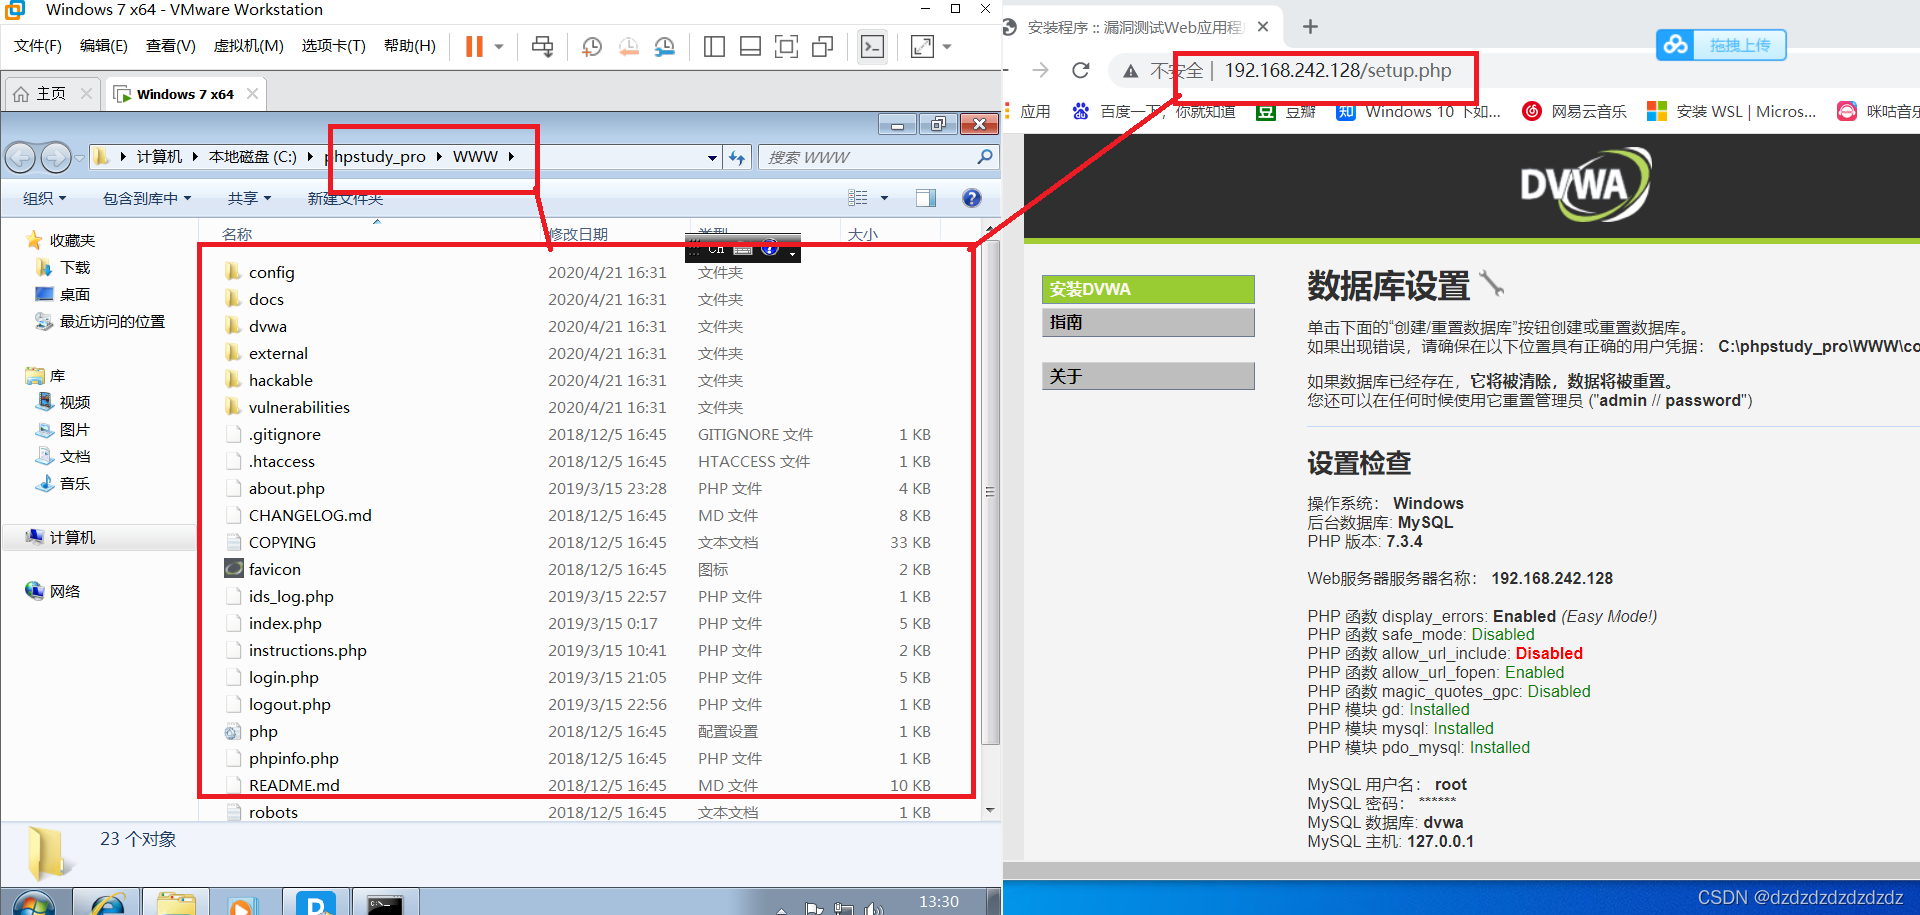The width and height of the screenshot is (1920, 915).
Task: Switch to Unity mode
Action: tap(822, 46)
